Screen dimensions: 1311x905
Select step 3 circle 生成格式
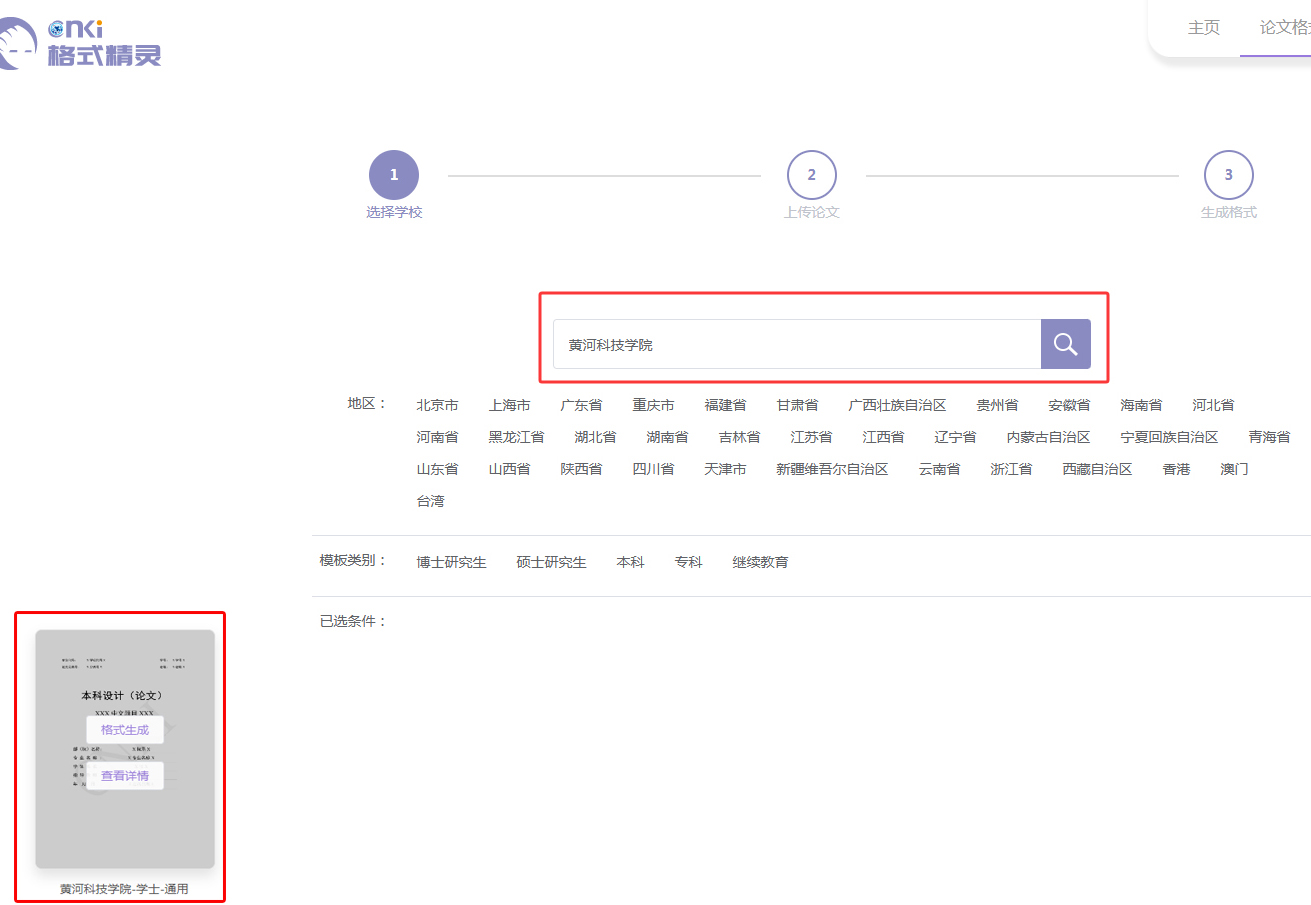1228,175
